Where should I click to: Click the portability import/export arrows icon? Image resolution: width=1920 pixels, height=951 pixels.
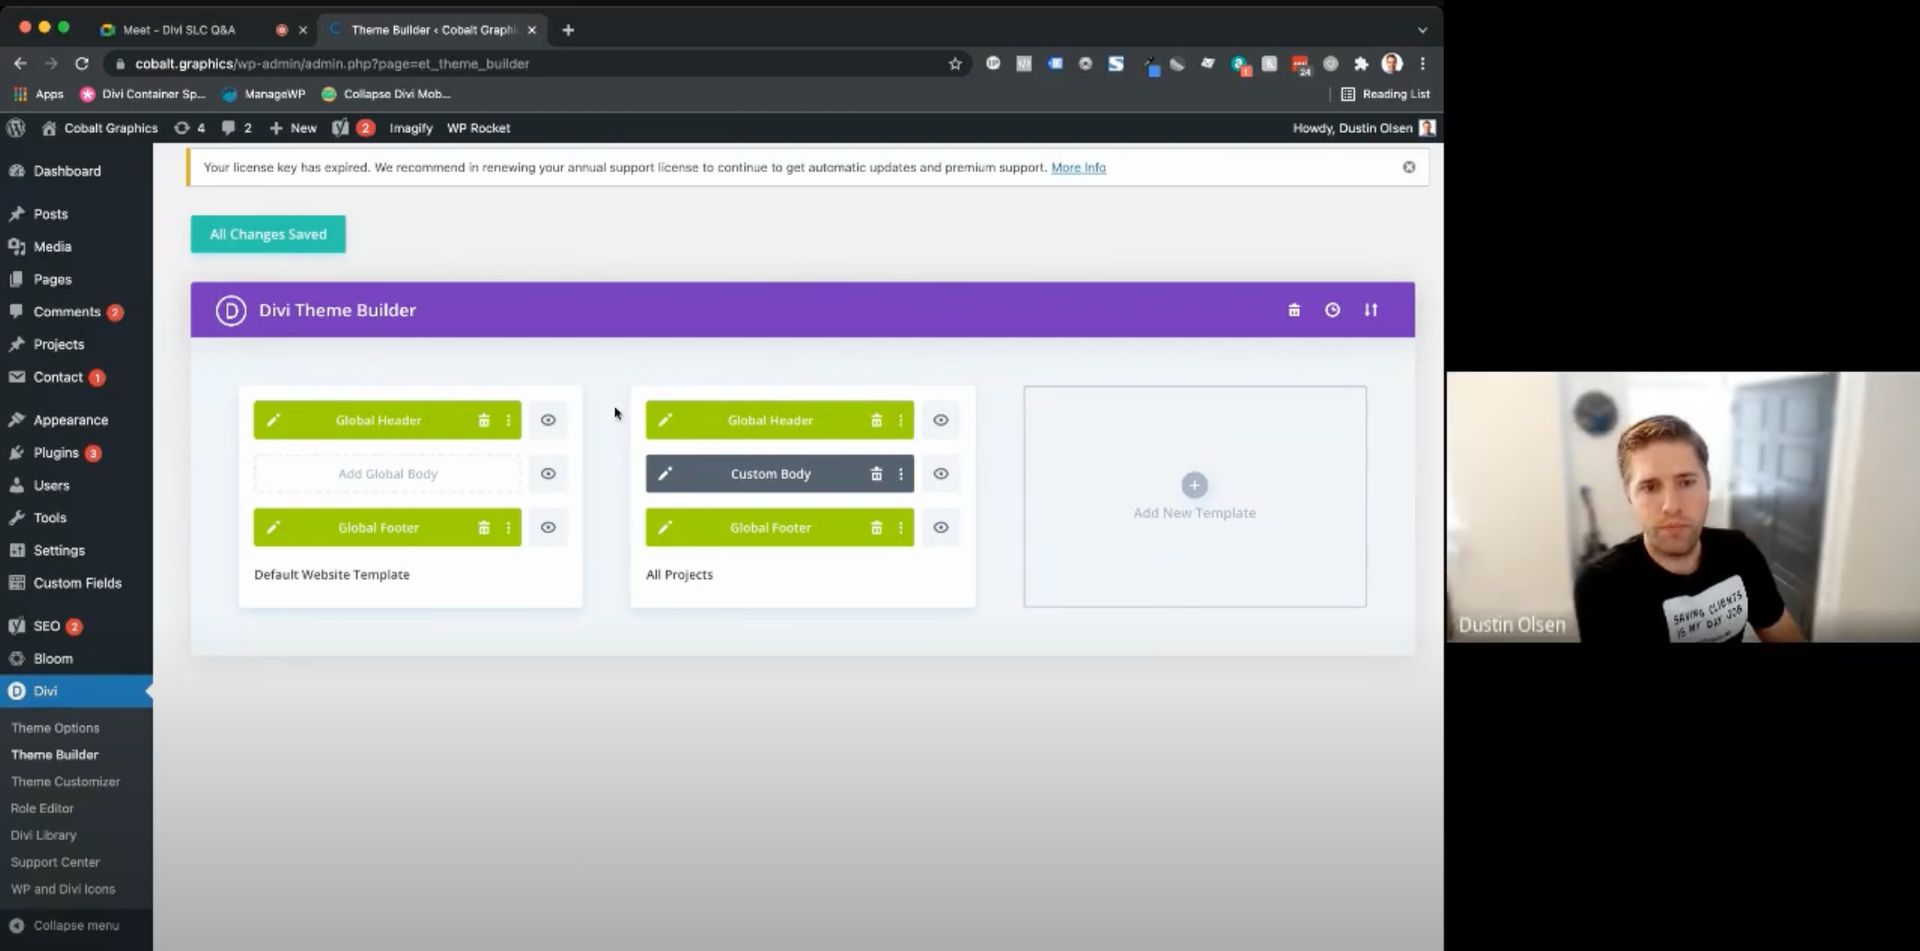tap(1370, 310)
